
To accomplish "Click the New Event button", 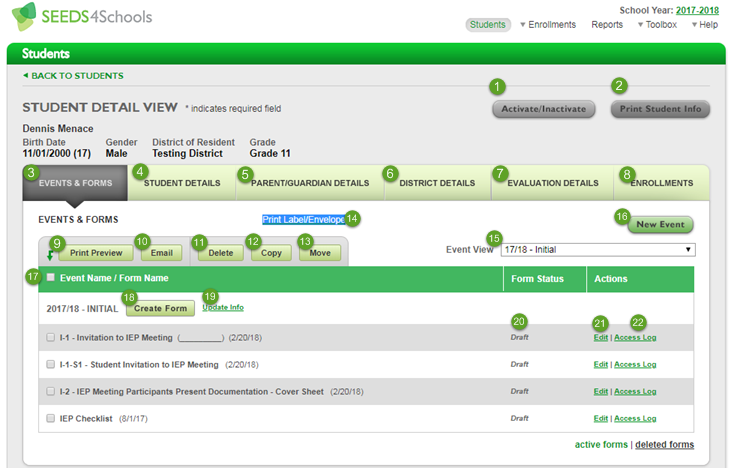I will click(x=660, y=224).
